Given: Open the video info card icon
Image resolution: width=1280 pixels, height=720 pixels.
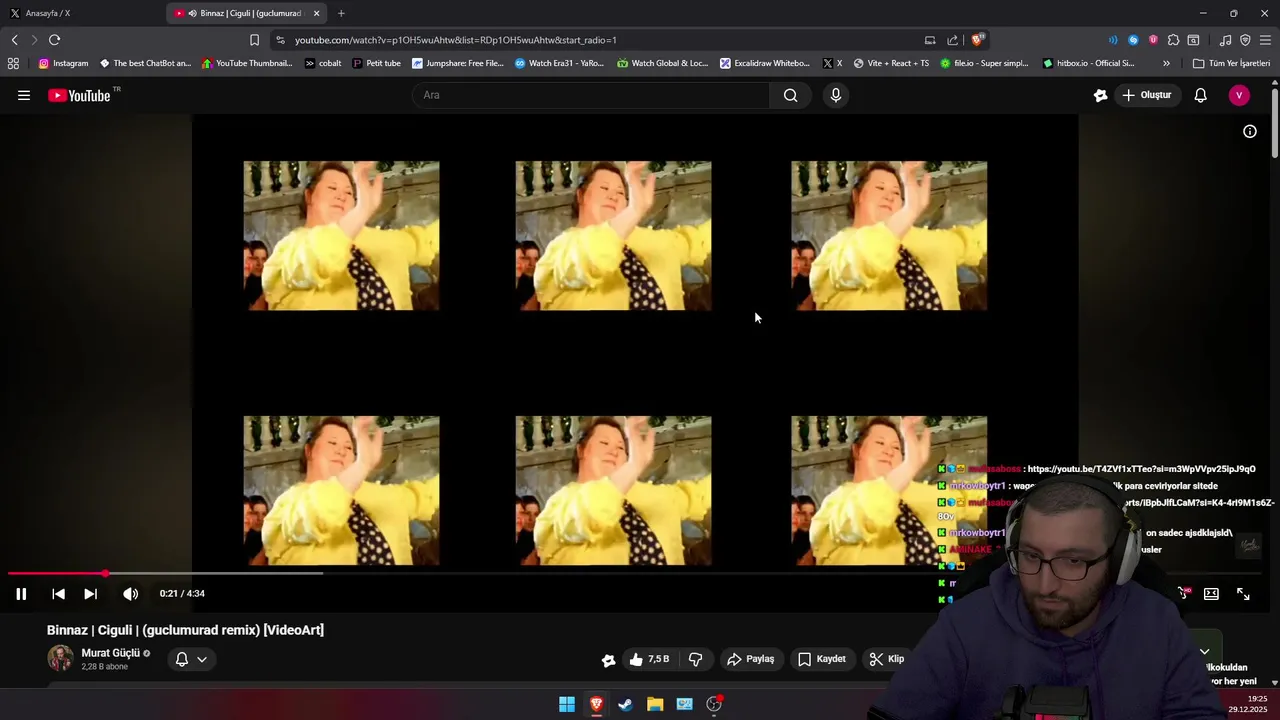Looking at the screenshot, I should pyautogui.click(x=1250, y=131).
